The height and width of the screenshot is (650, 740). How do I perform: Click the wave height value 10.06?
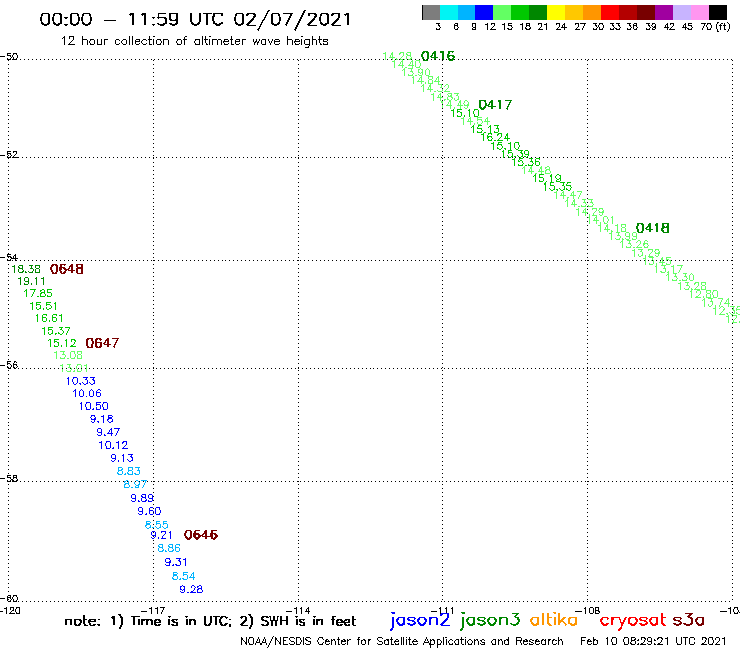click(x=87, y=394)
